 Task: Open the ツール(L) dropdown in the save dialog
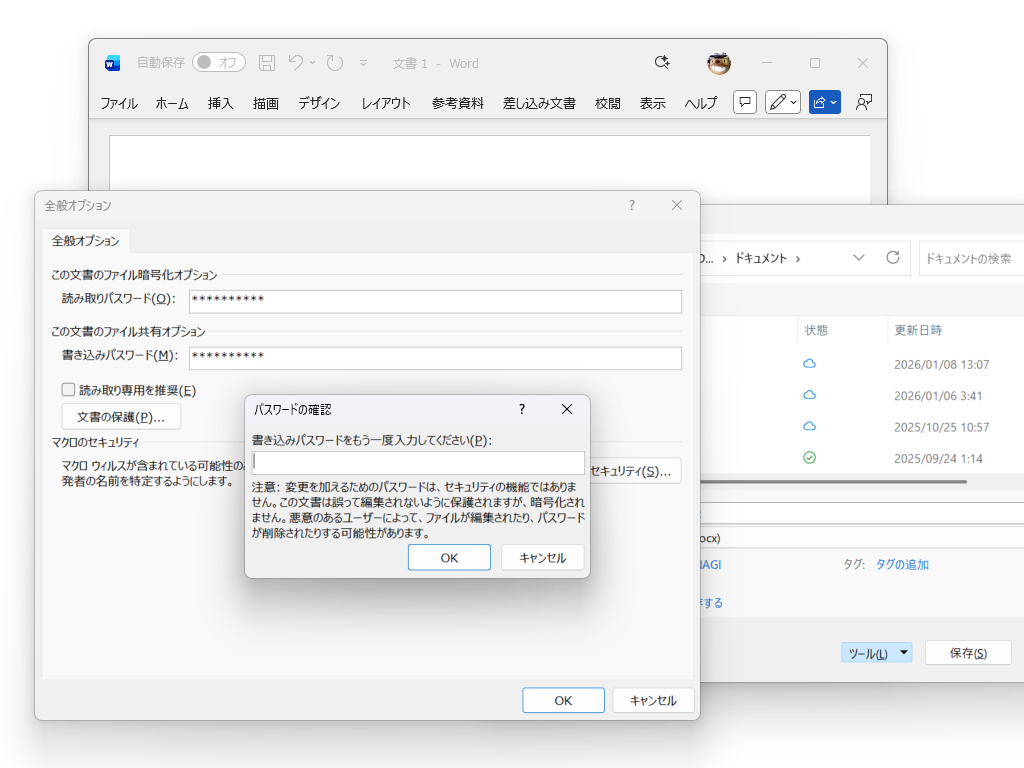tap(876, 652)
